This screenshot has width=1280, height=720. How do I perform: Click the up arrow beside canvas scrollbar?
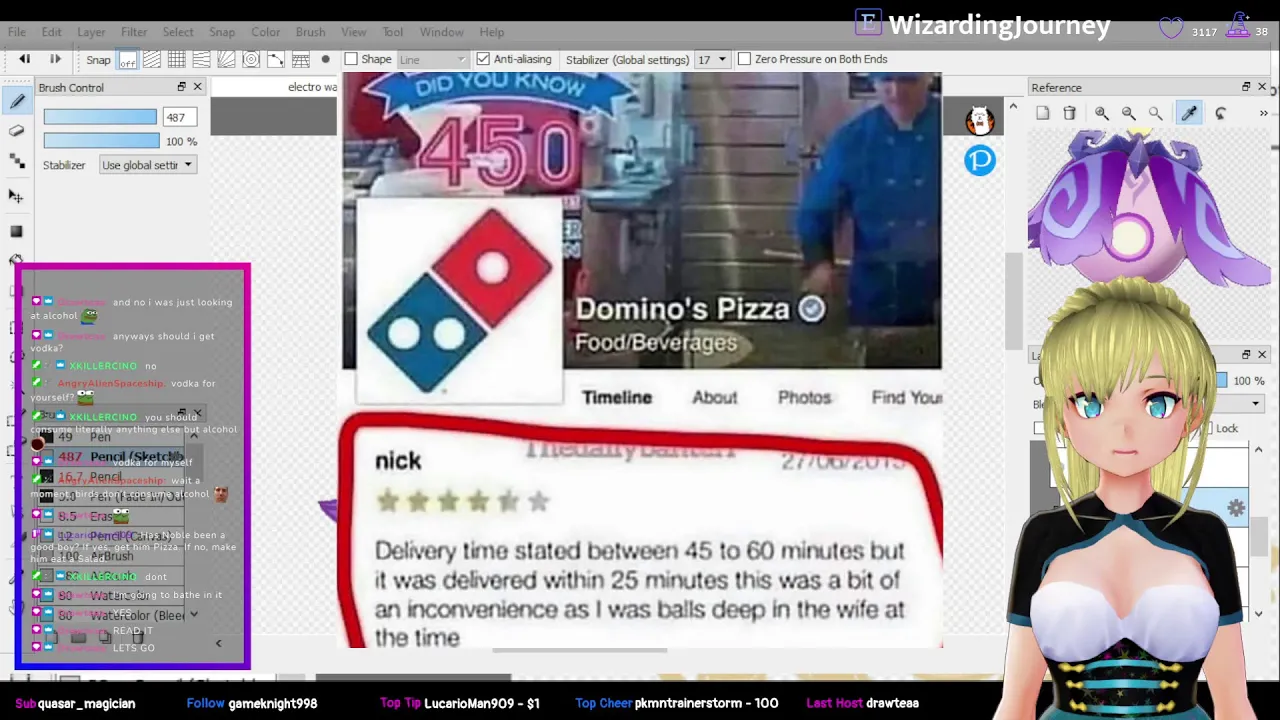pos(1013,106)
